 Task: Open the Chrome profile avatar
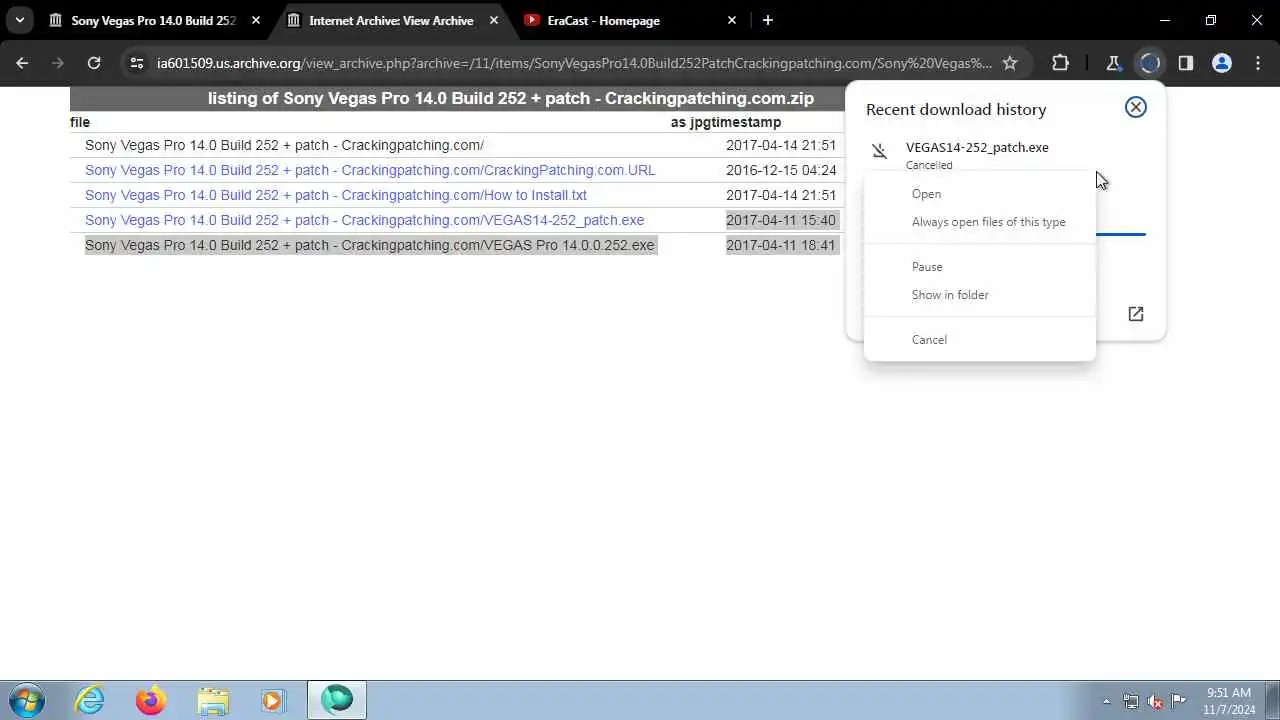coord(1221,63)
